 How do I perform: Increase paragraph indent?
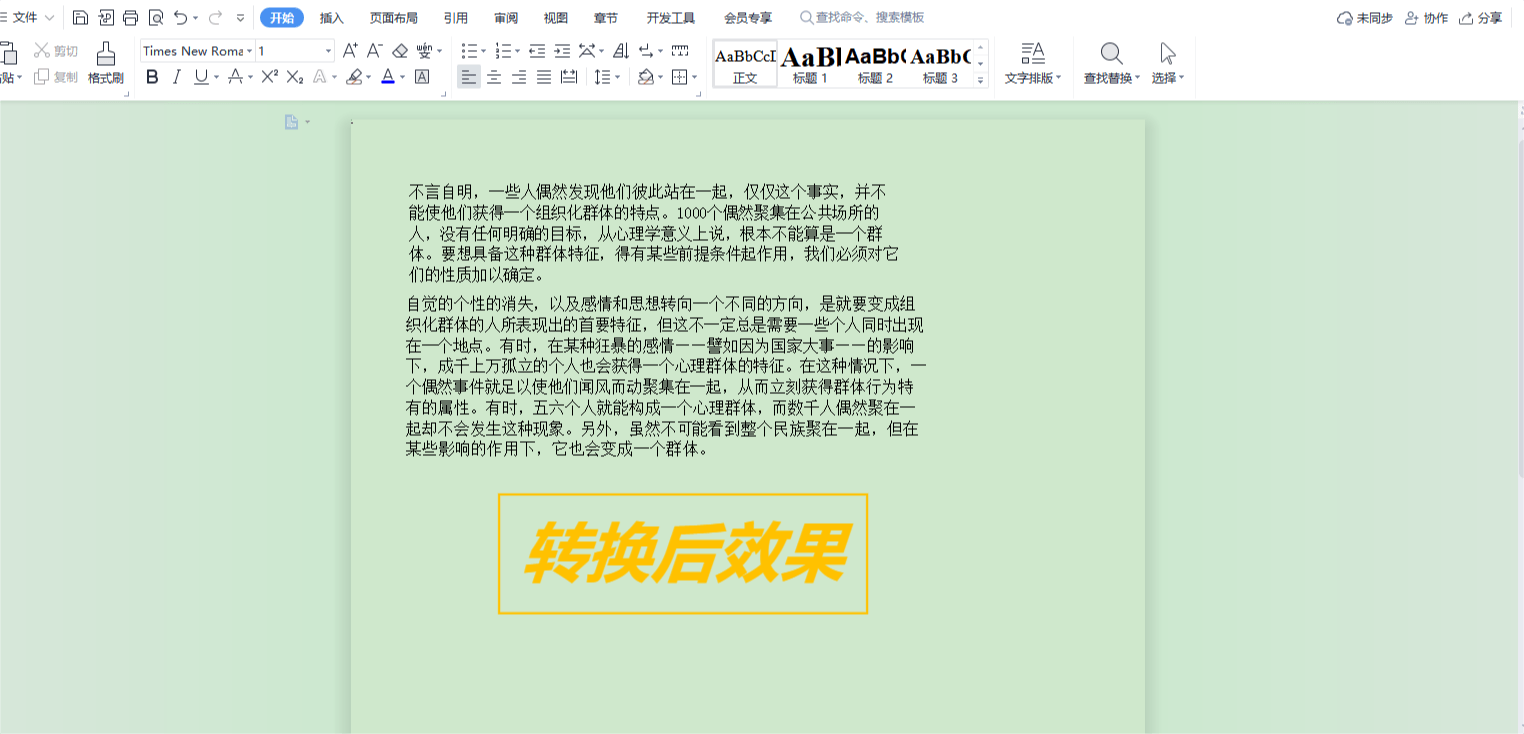coord(562,50)
